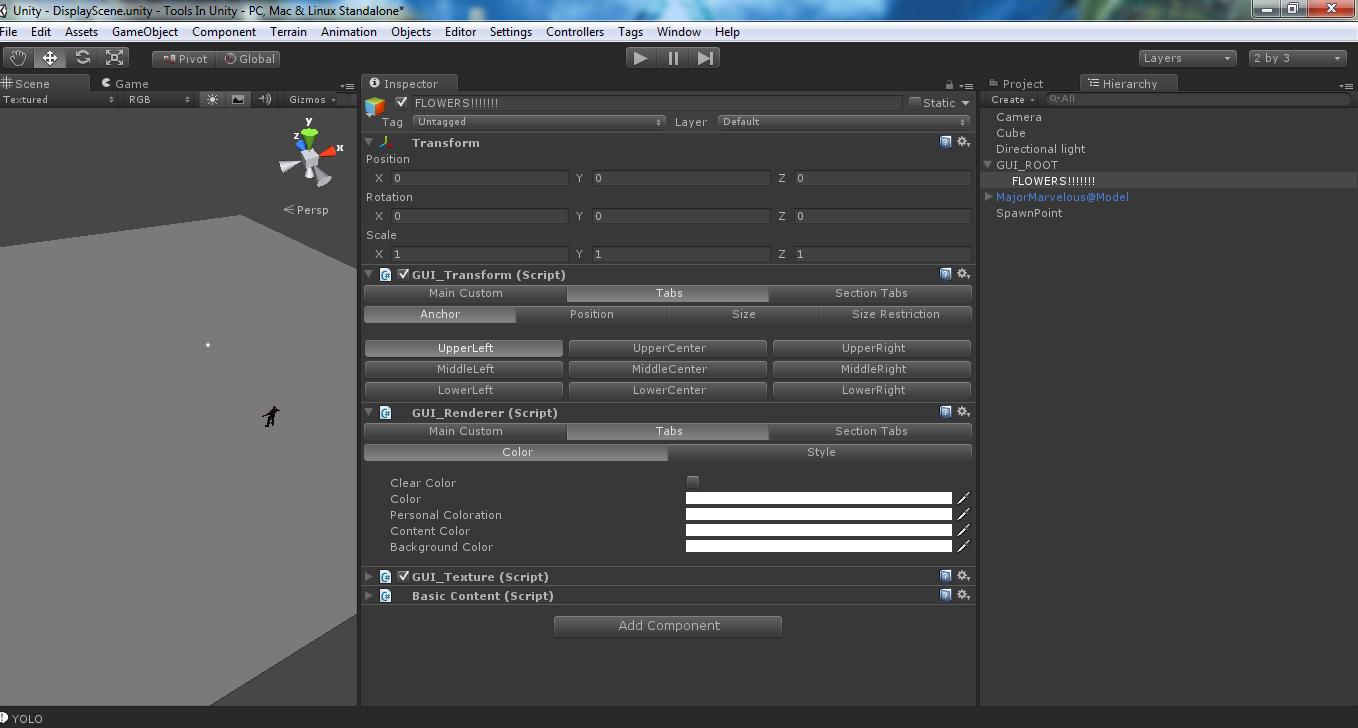Screen dimensions: 1358x728
Task: Enable the Clear Color checkbox
Action: coord(692,481)
